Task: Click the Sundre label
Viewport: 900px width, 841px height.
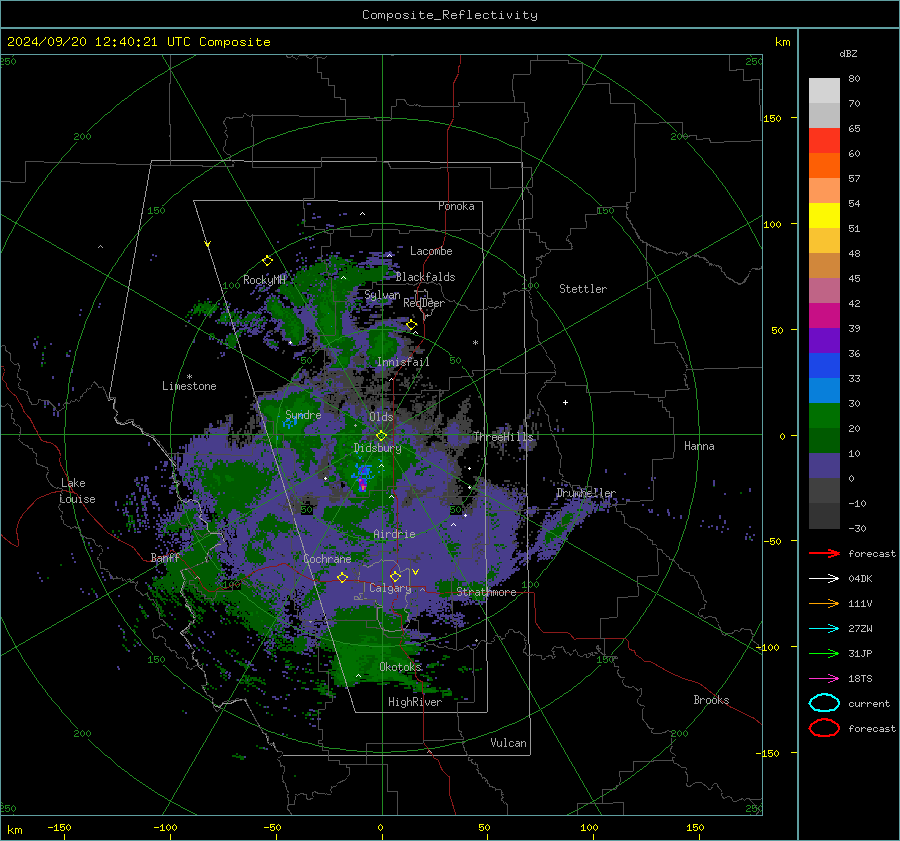Action: tap(303, 414)
